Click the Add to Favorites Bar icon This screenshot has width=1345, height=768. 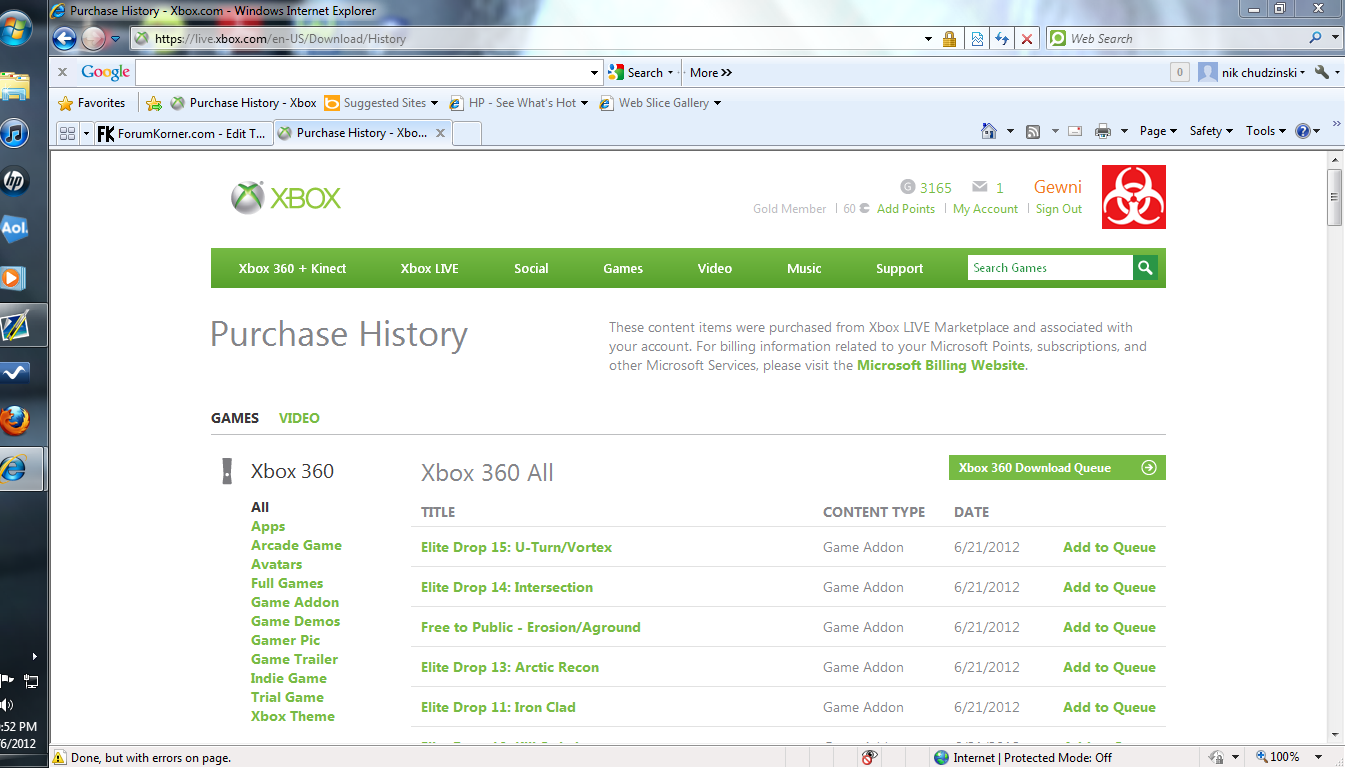click(154, 103)
